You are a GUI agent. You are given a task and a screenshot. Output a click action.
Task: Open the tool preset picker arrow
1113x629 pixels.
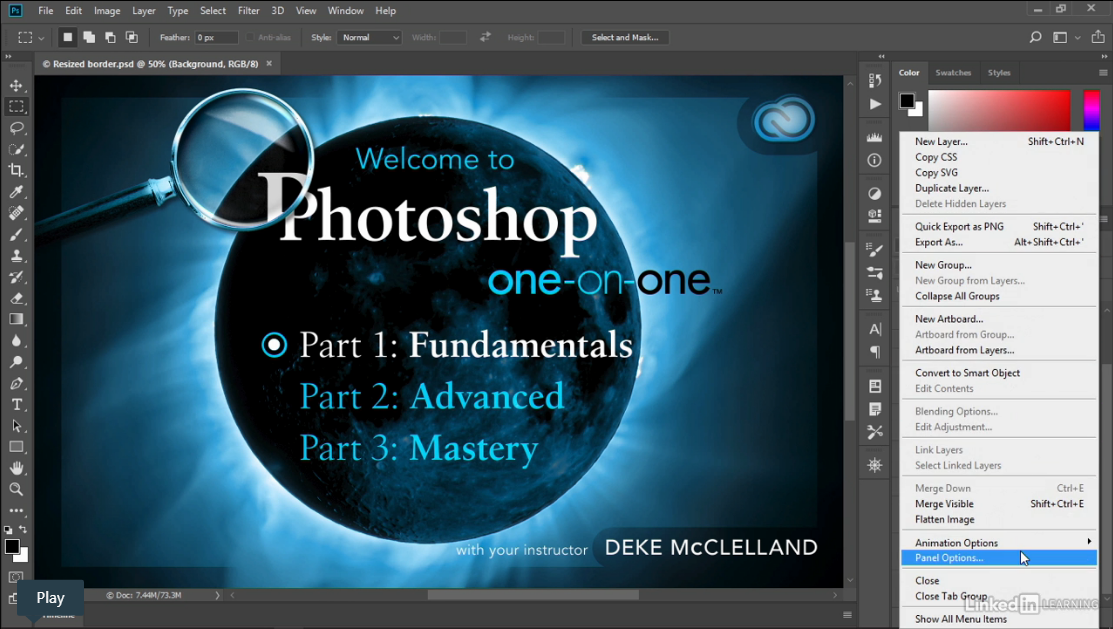[x=41, y=38]
